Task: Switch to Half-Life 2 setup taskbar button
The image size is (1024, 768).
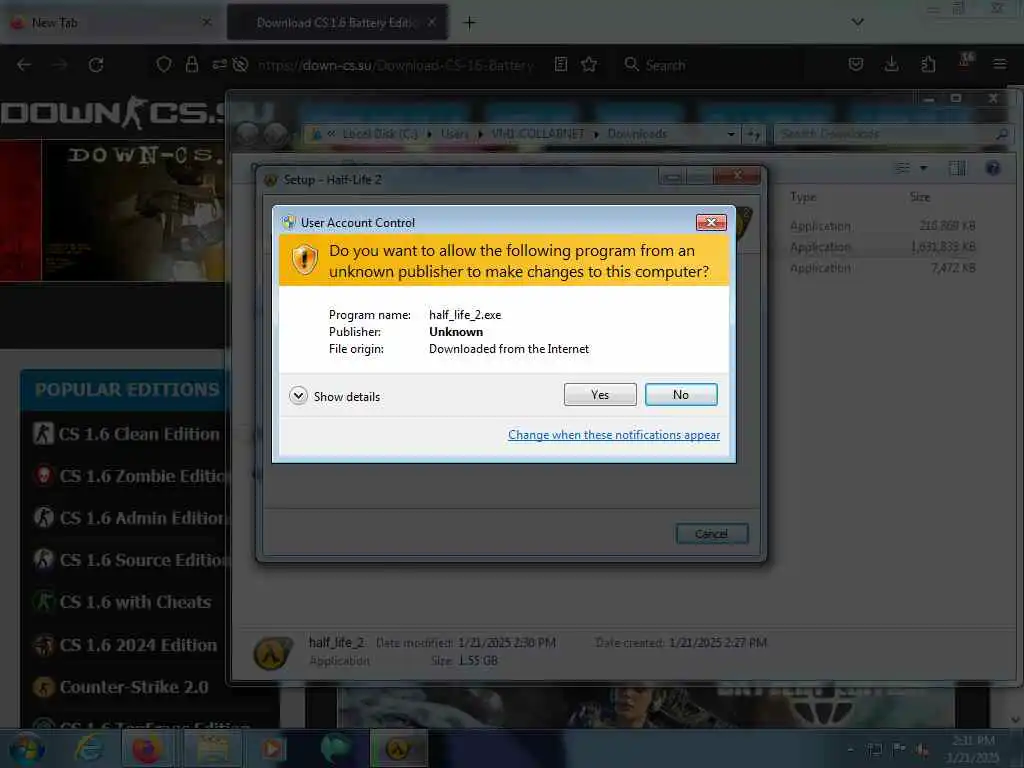Action: [398, 748]
